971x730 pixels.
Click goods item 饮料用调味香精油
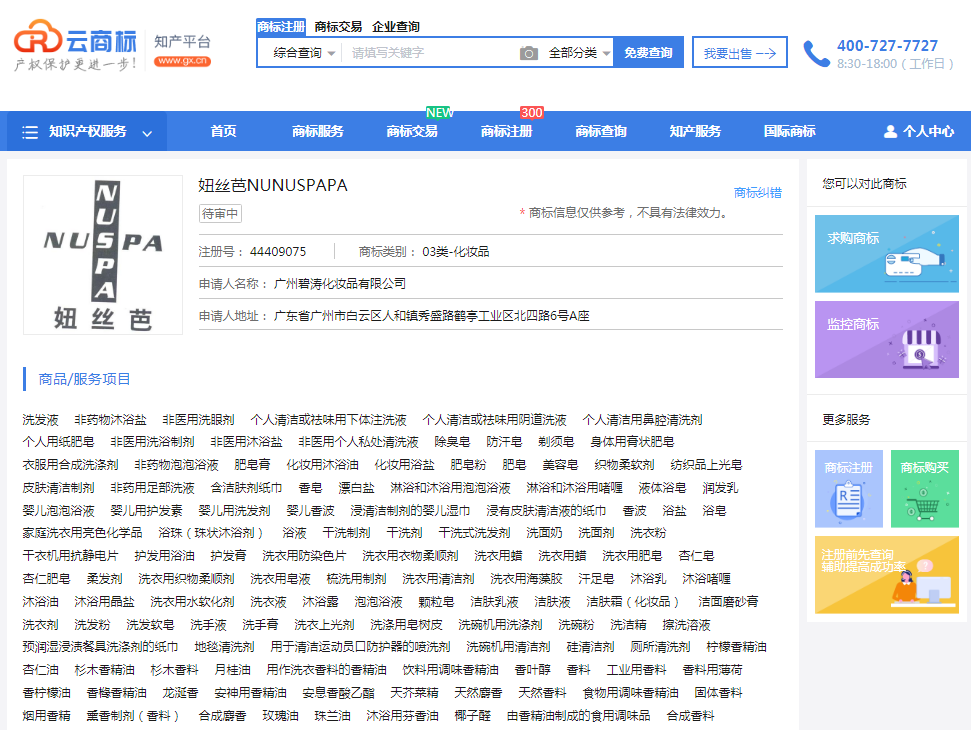pyautogui.click(x=450, y=670)
